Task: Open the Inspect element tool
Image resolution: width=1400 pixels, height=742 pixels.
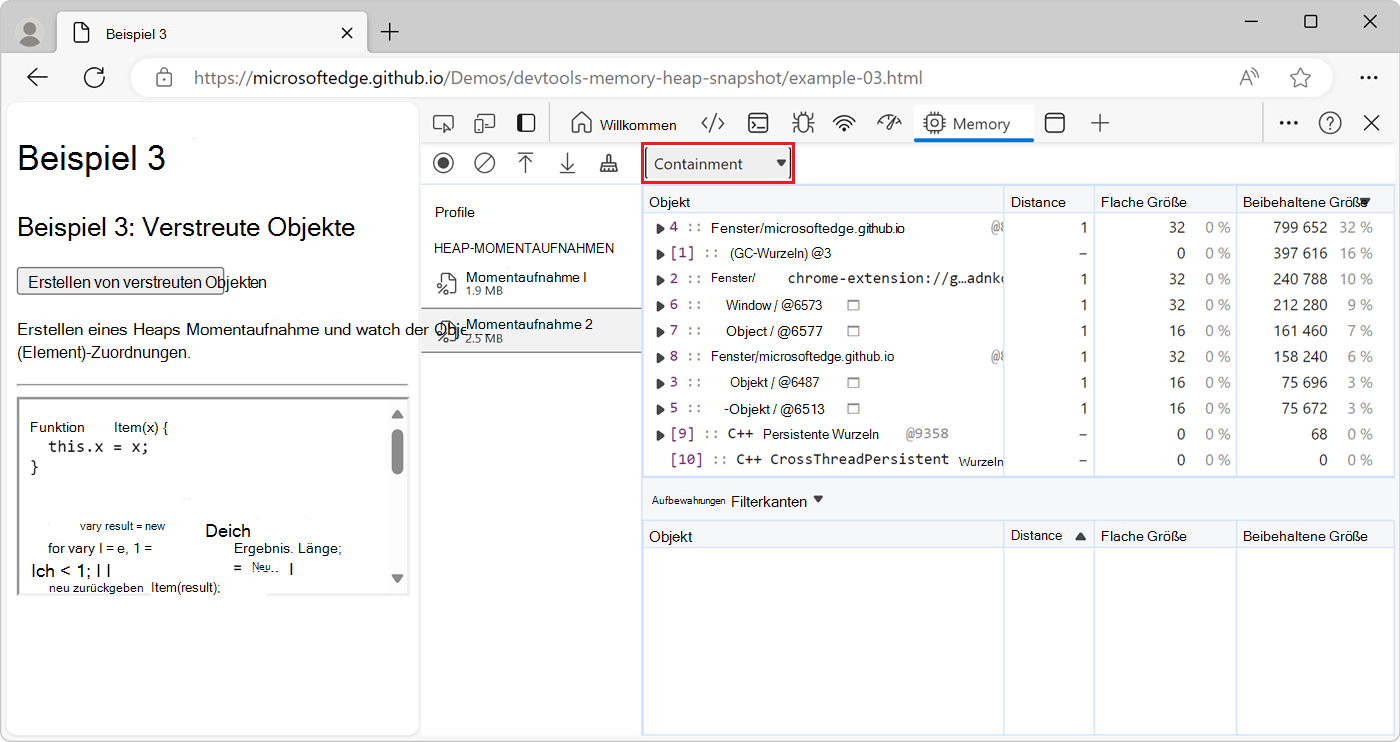Action: point(443,123)
